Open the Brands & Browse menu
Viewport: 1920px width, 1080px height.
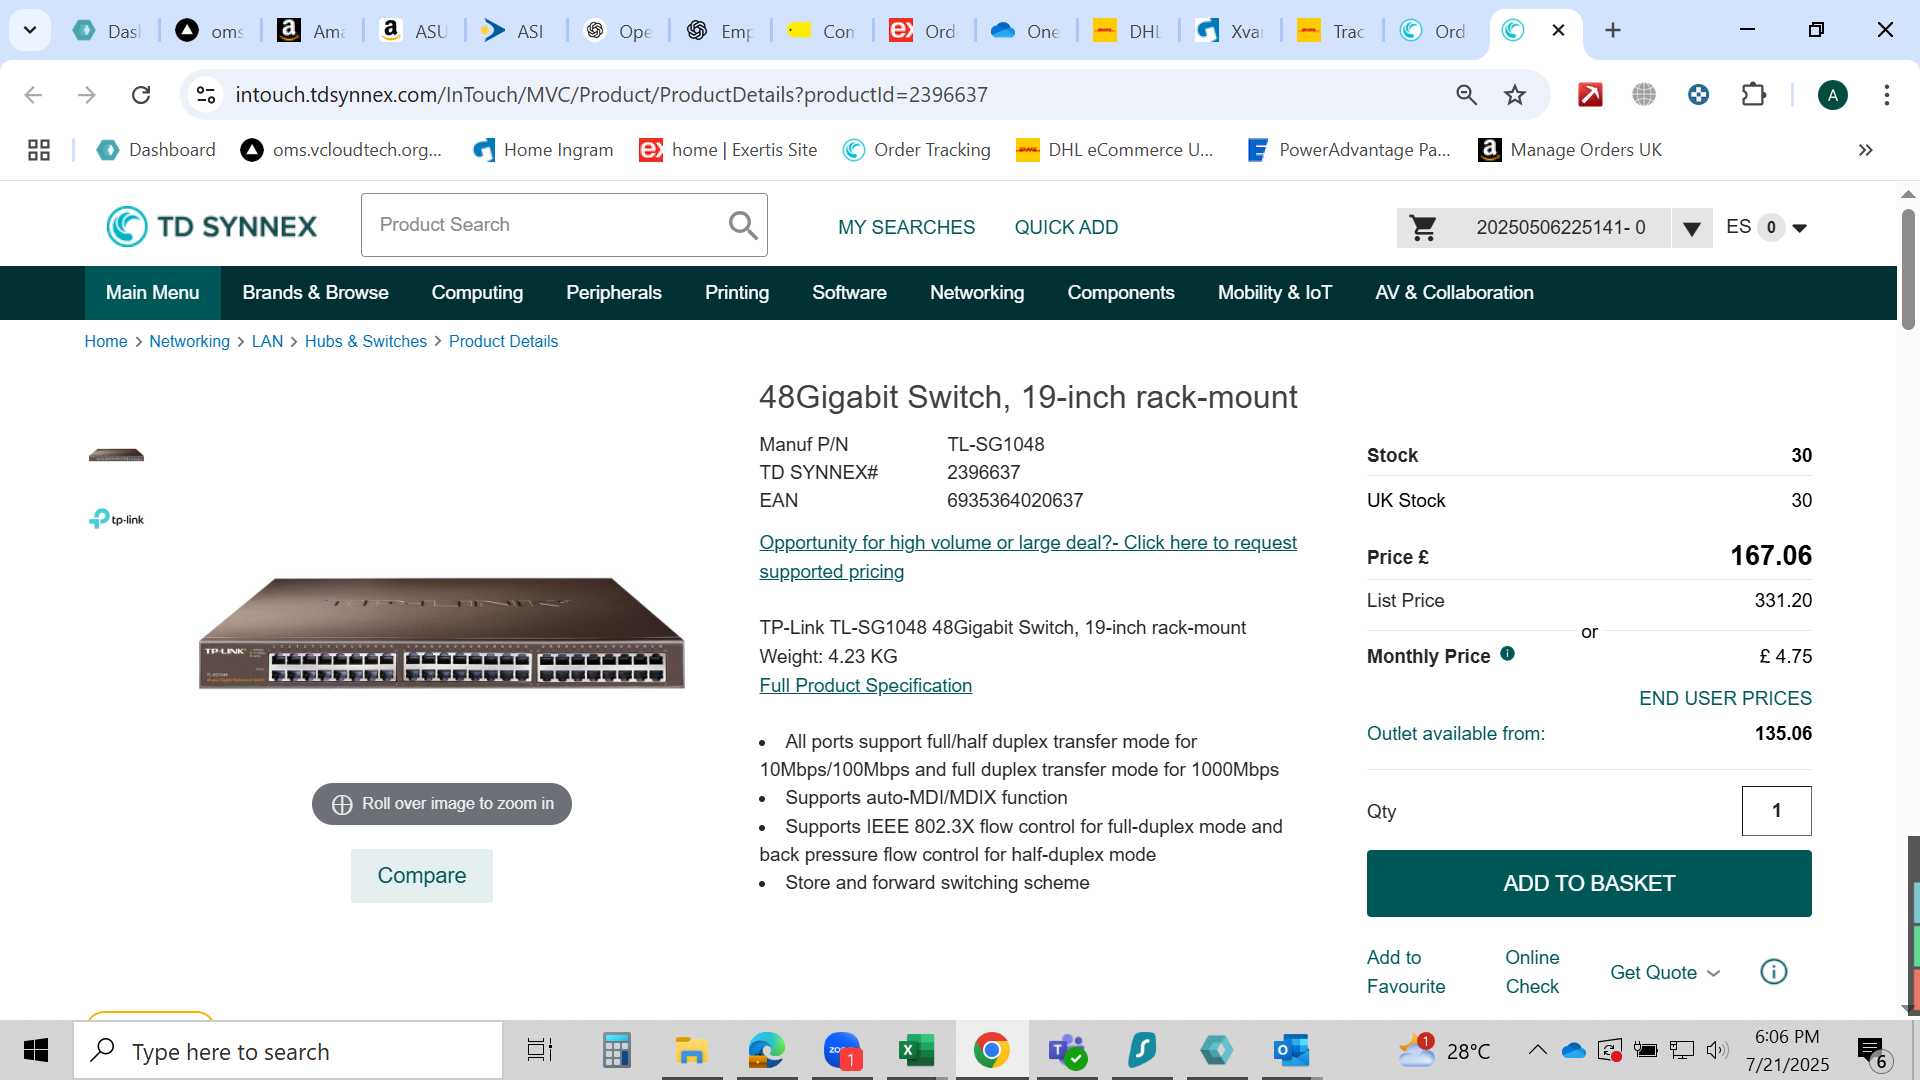315,293
